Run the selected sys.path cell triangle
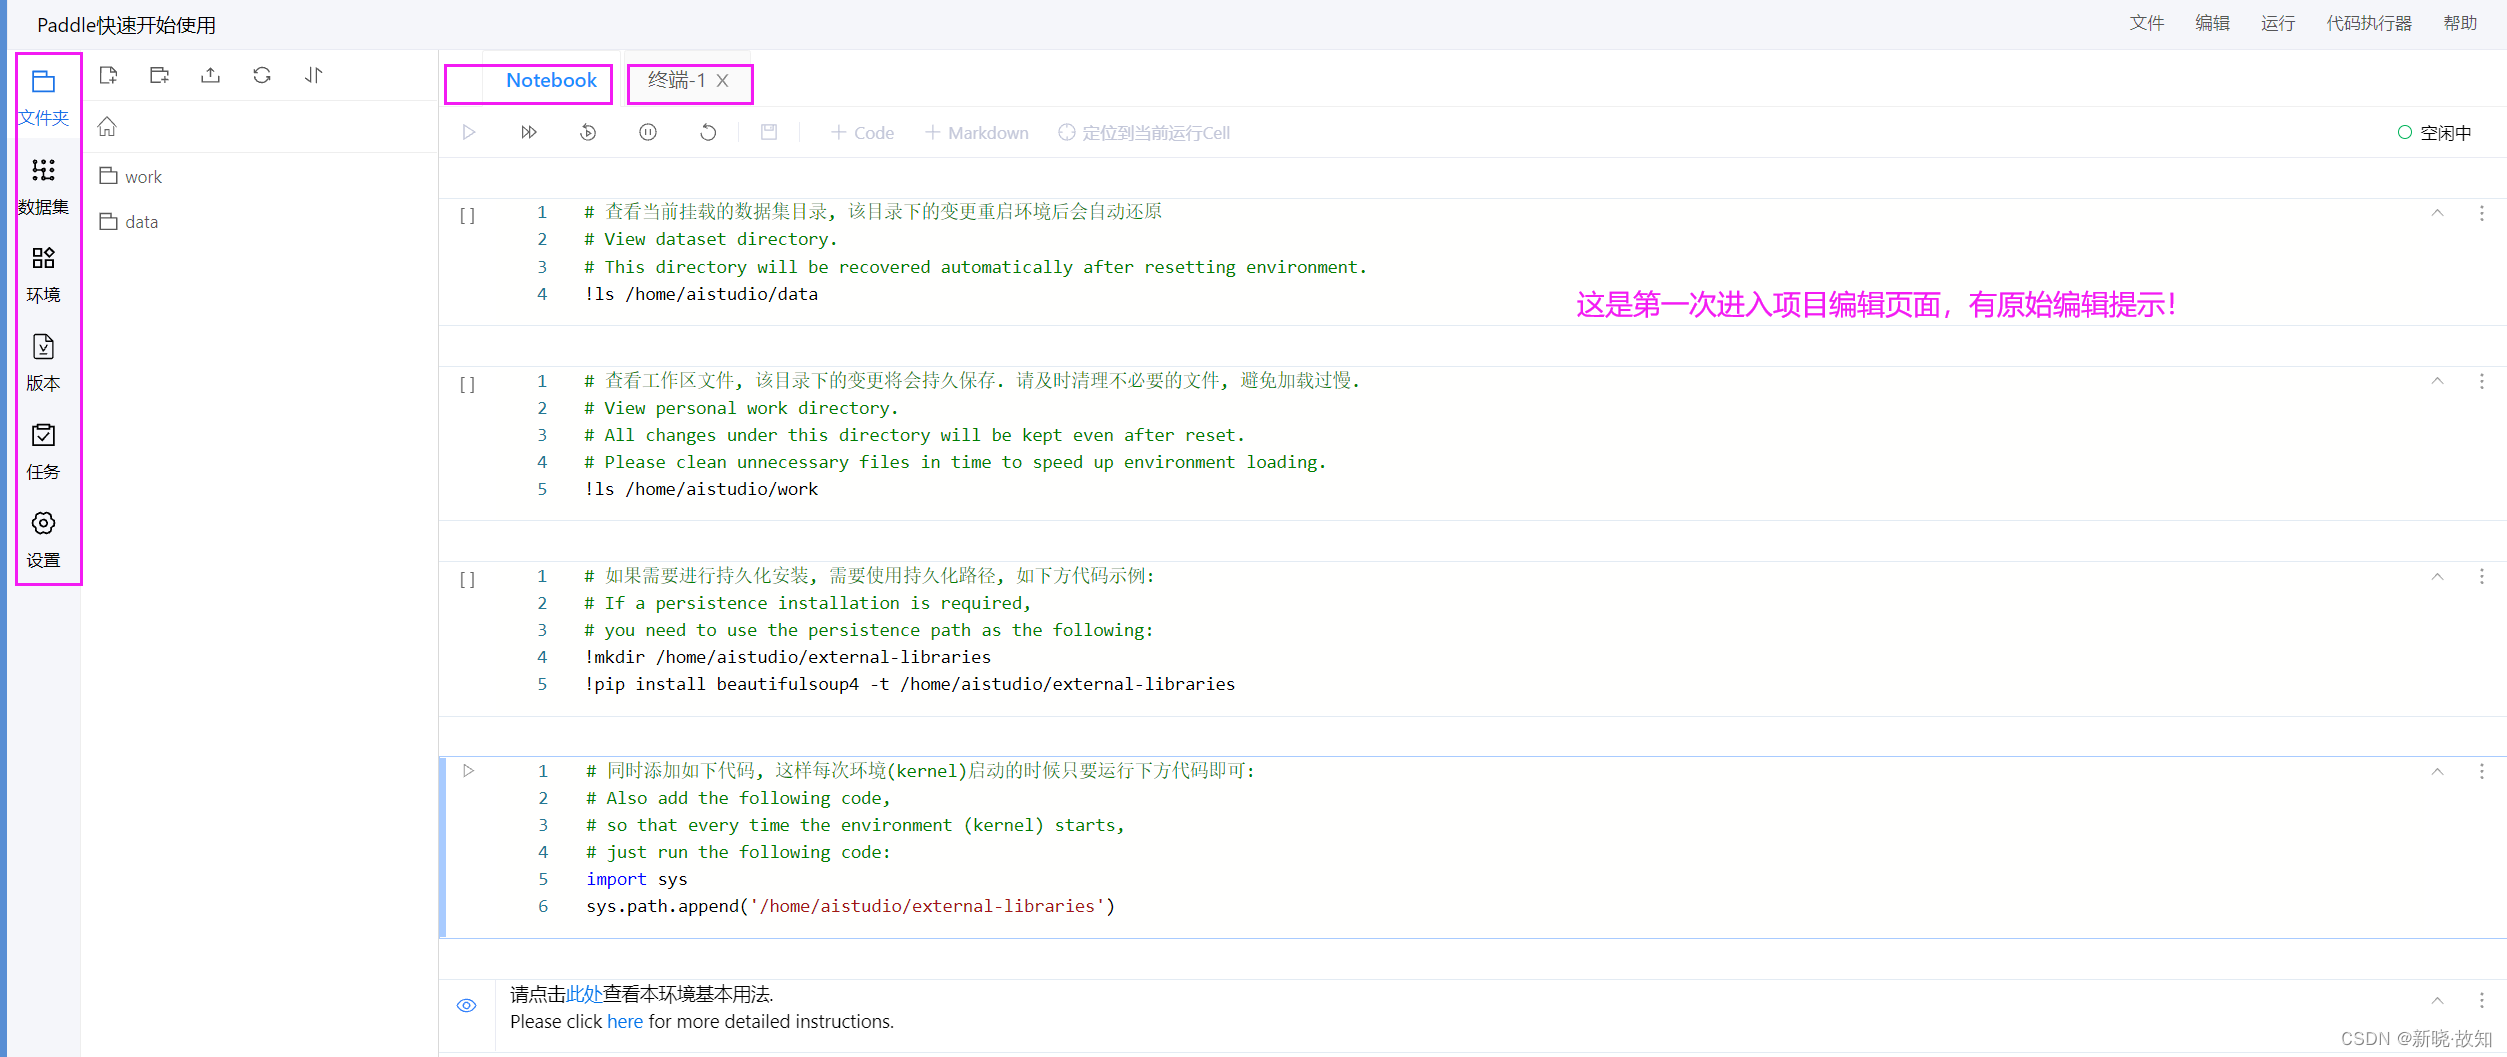 click(x=468, y=771)
